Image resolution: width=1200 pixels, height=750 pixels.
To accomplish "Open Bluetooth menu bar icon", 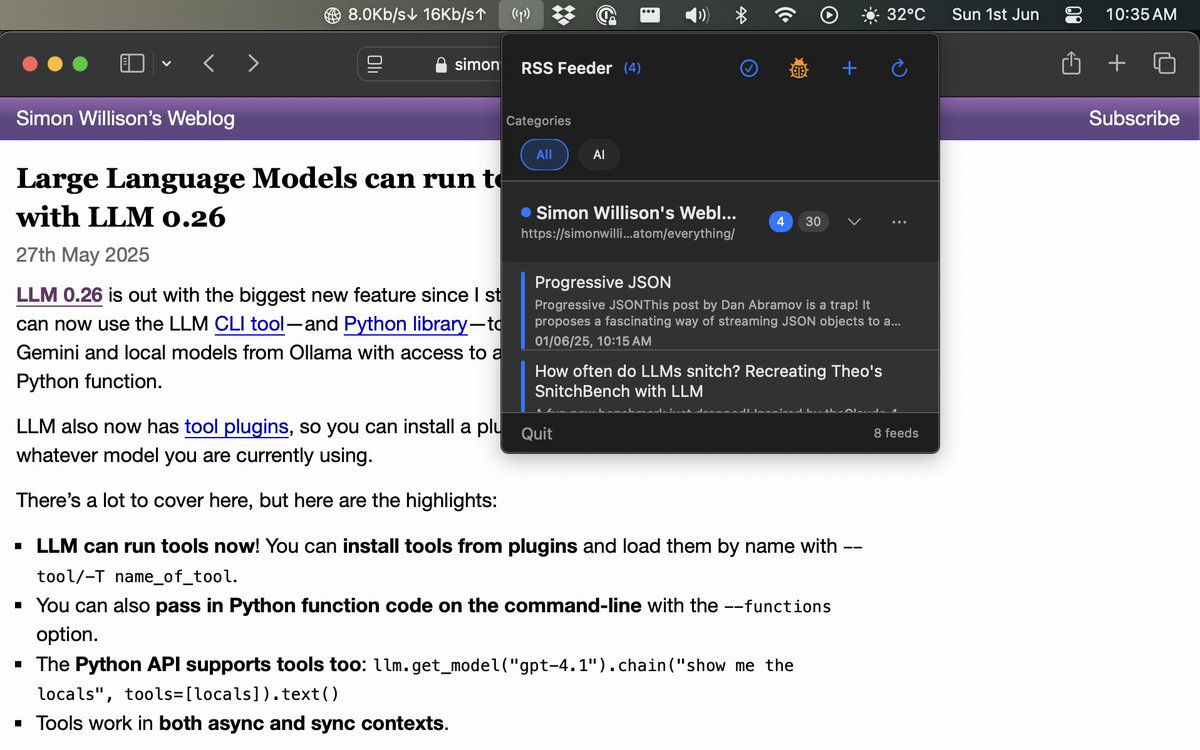I will [742, 15].
